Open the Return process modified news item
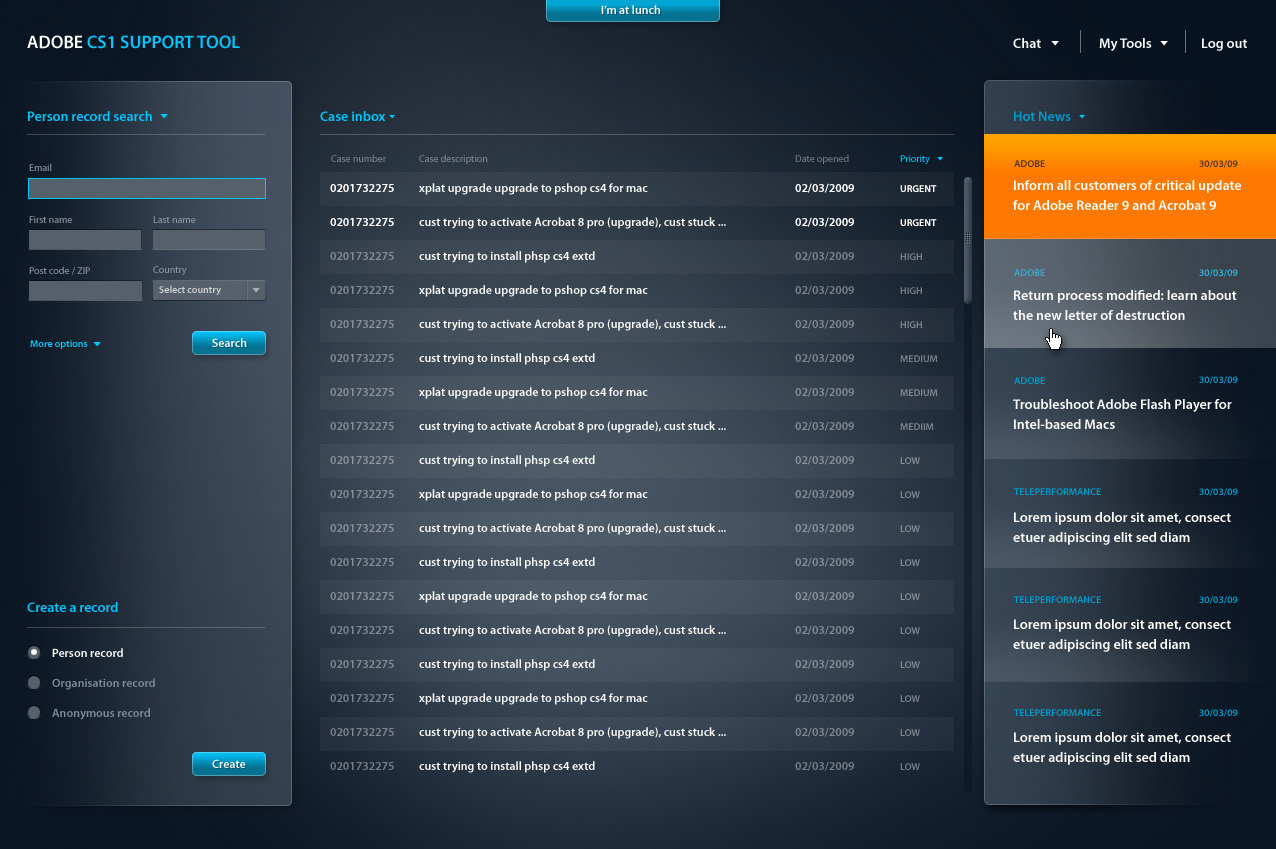The width and height of the screenshot is (1276, 849). (1130, 294)
